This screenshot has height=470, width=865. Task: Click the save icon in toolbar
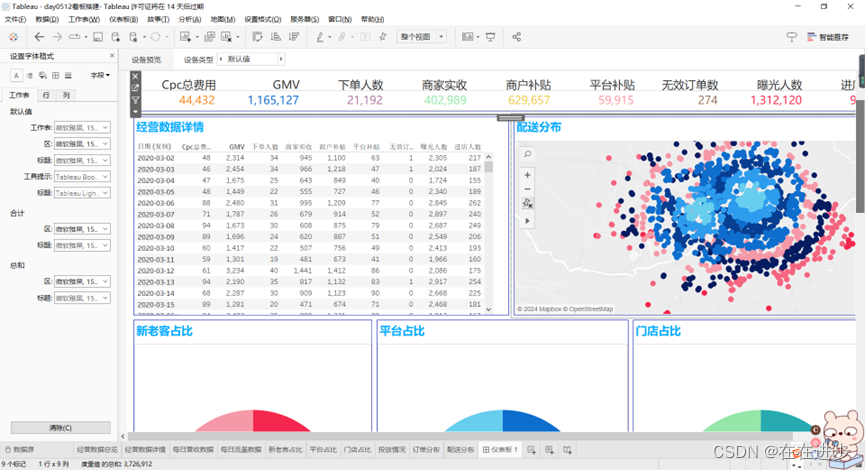[98, 37]
